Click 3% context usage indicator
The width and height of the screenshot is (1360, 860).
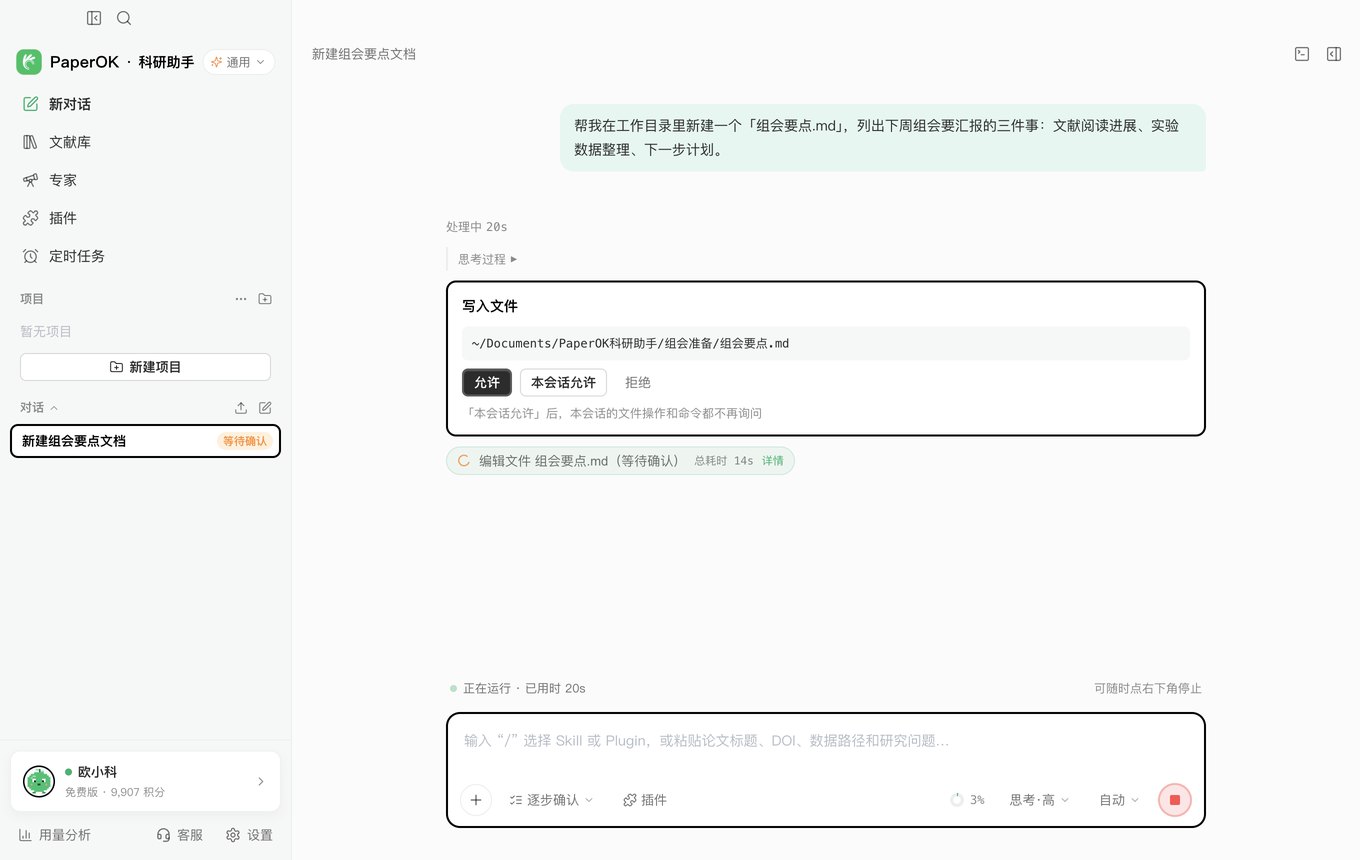[967, 800]
